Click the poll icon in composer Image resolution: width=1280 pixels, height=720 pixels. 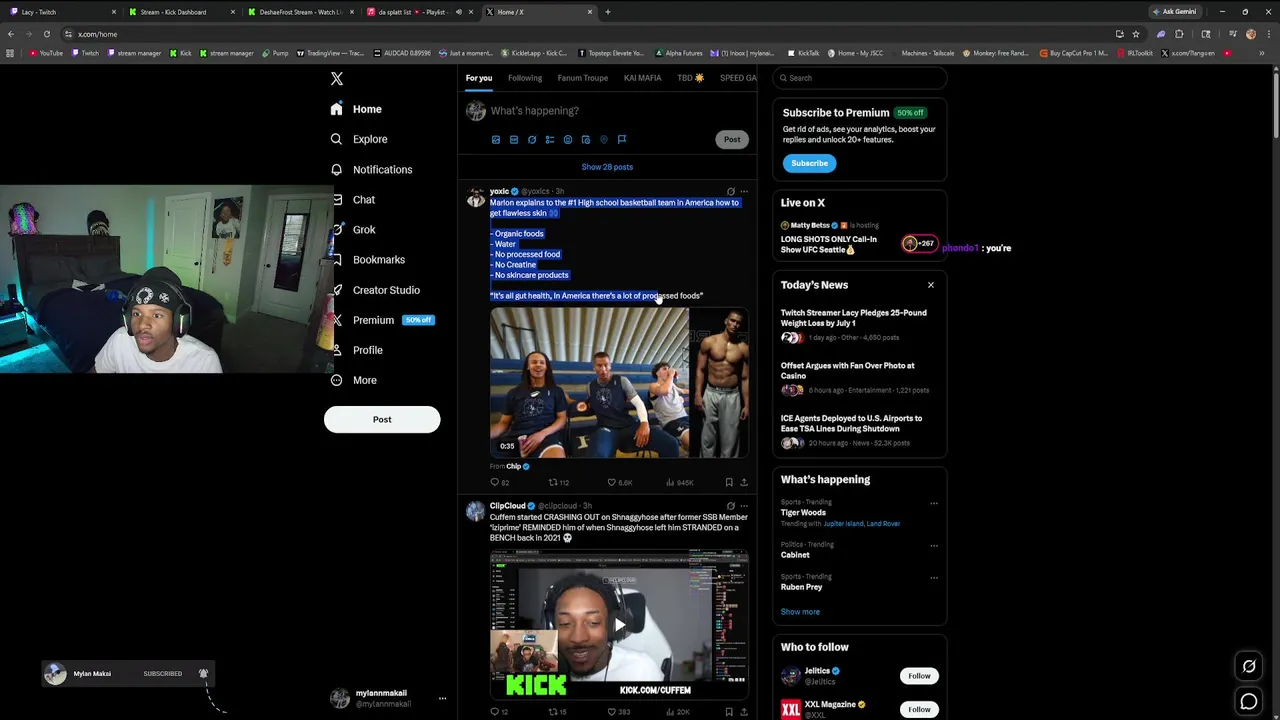pyautogui.click(x=550, y=140)
